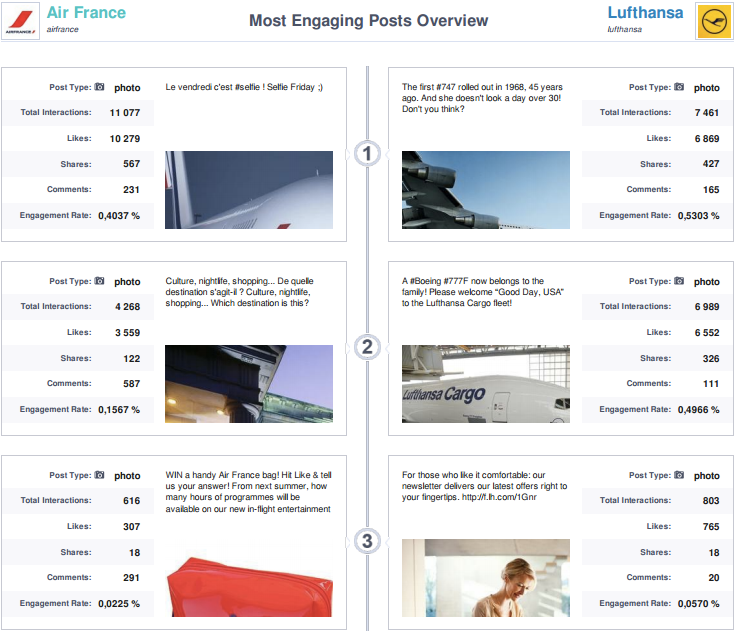Open the Air France building destination photo
This screenshot has height=631, width=735.
249,384
